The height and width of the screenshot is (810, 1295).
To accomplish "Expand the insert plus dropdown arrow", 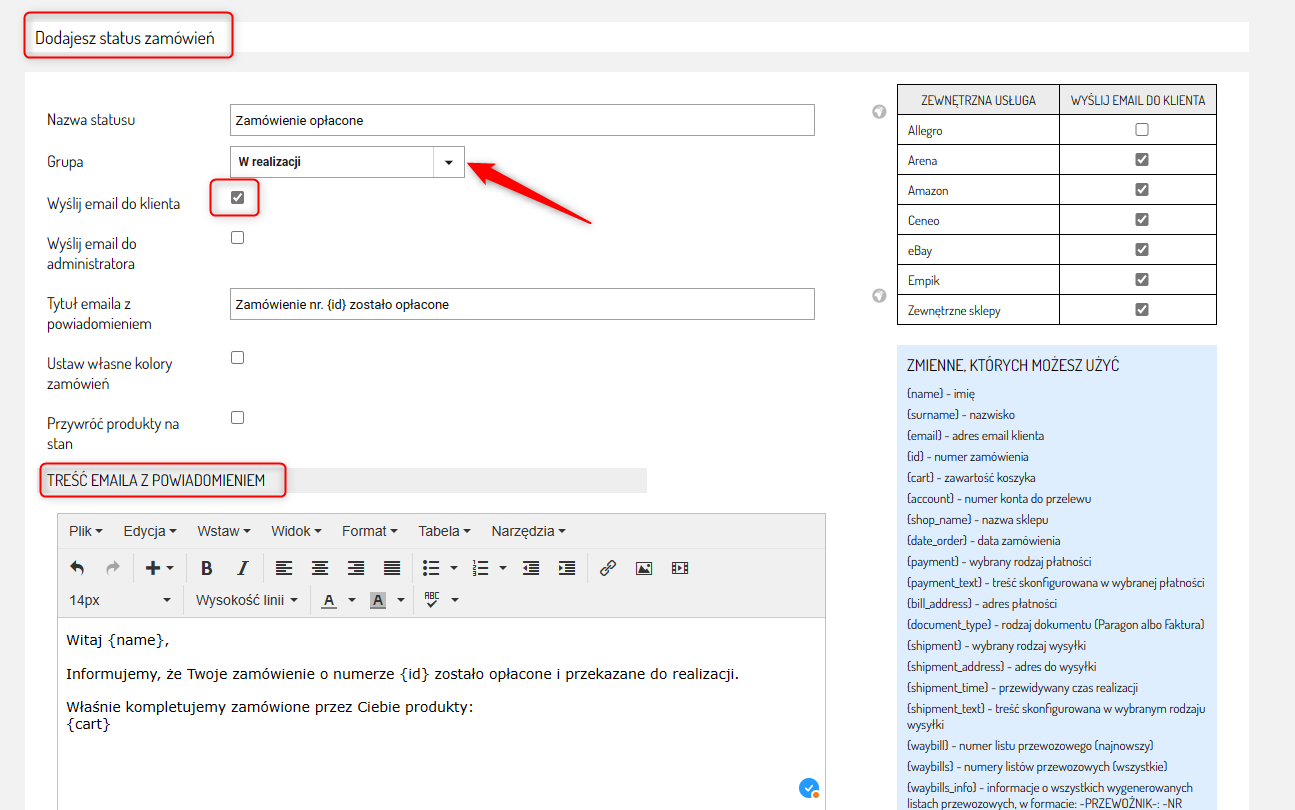I will click(170, 568).
